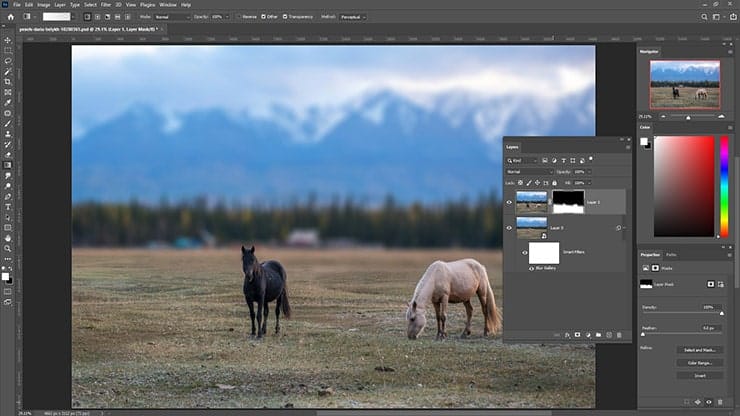
Task: Click Apply mask icon in Properties panel
Action: pos(698,402)
